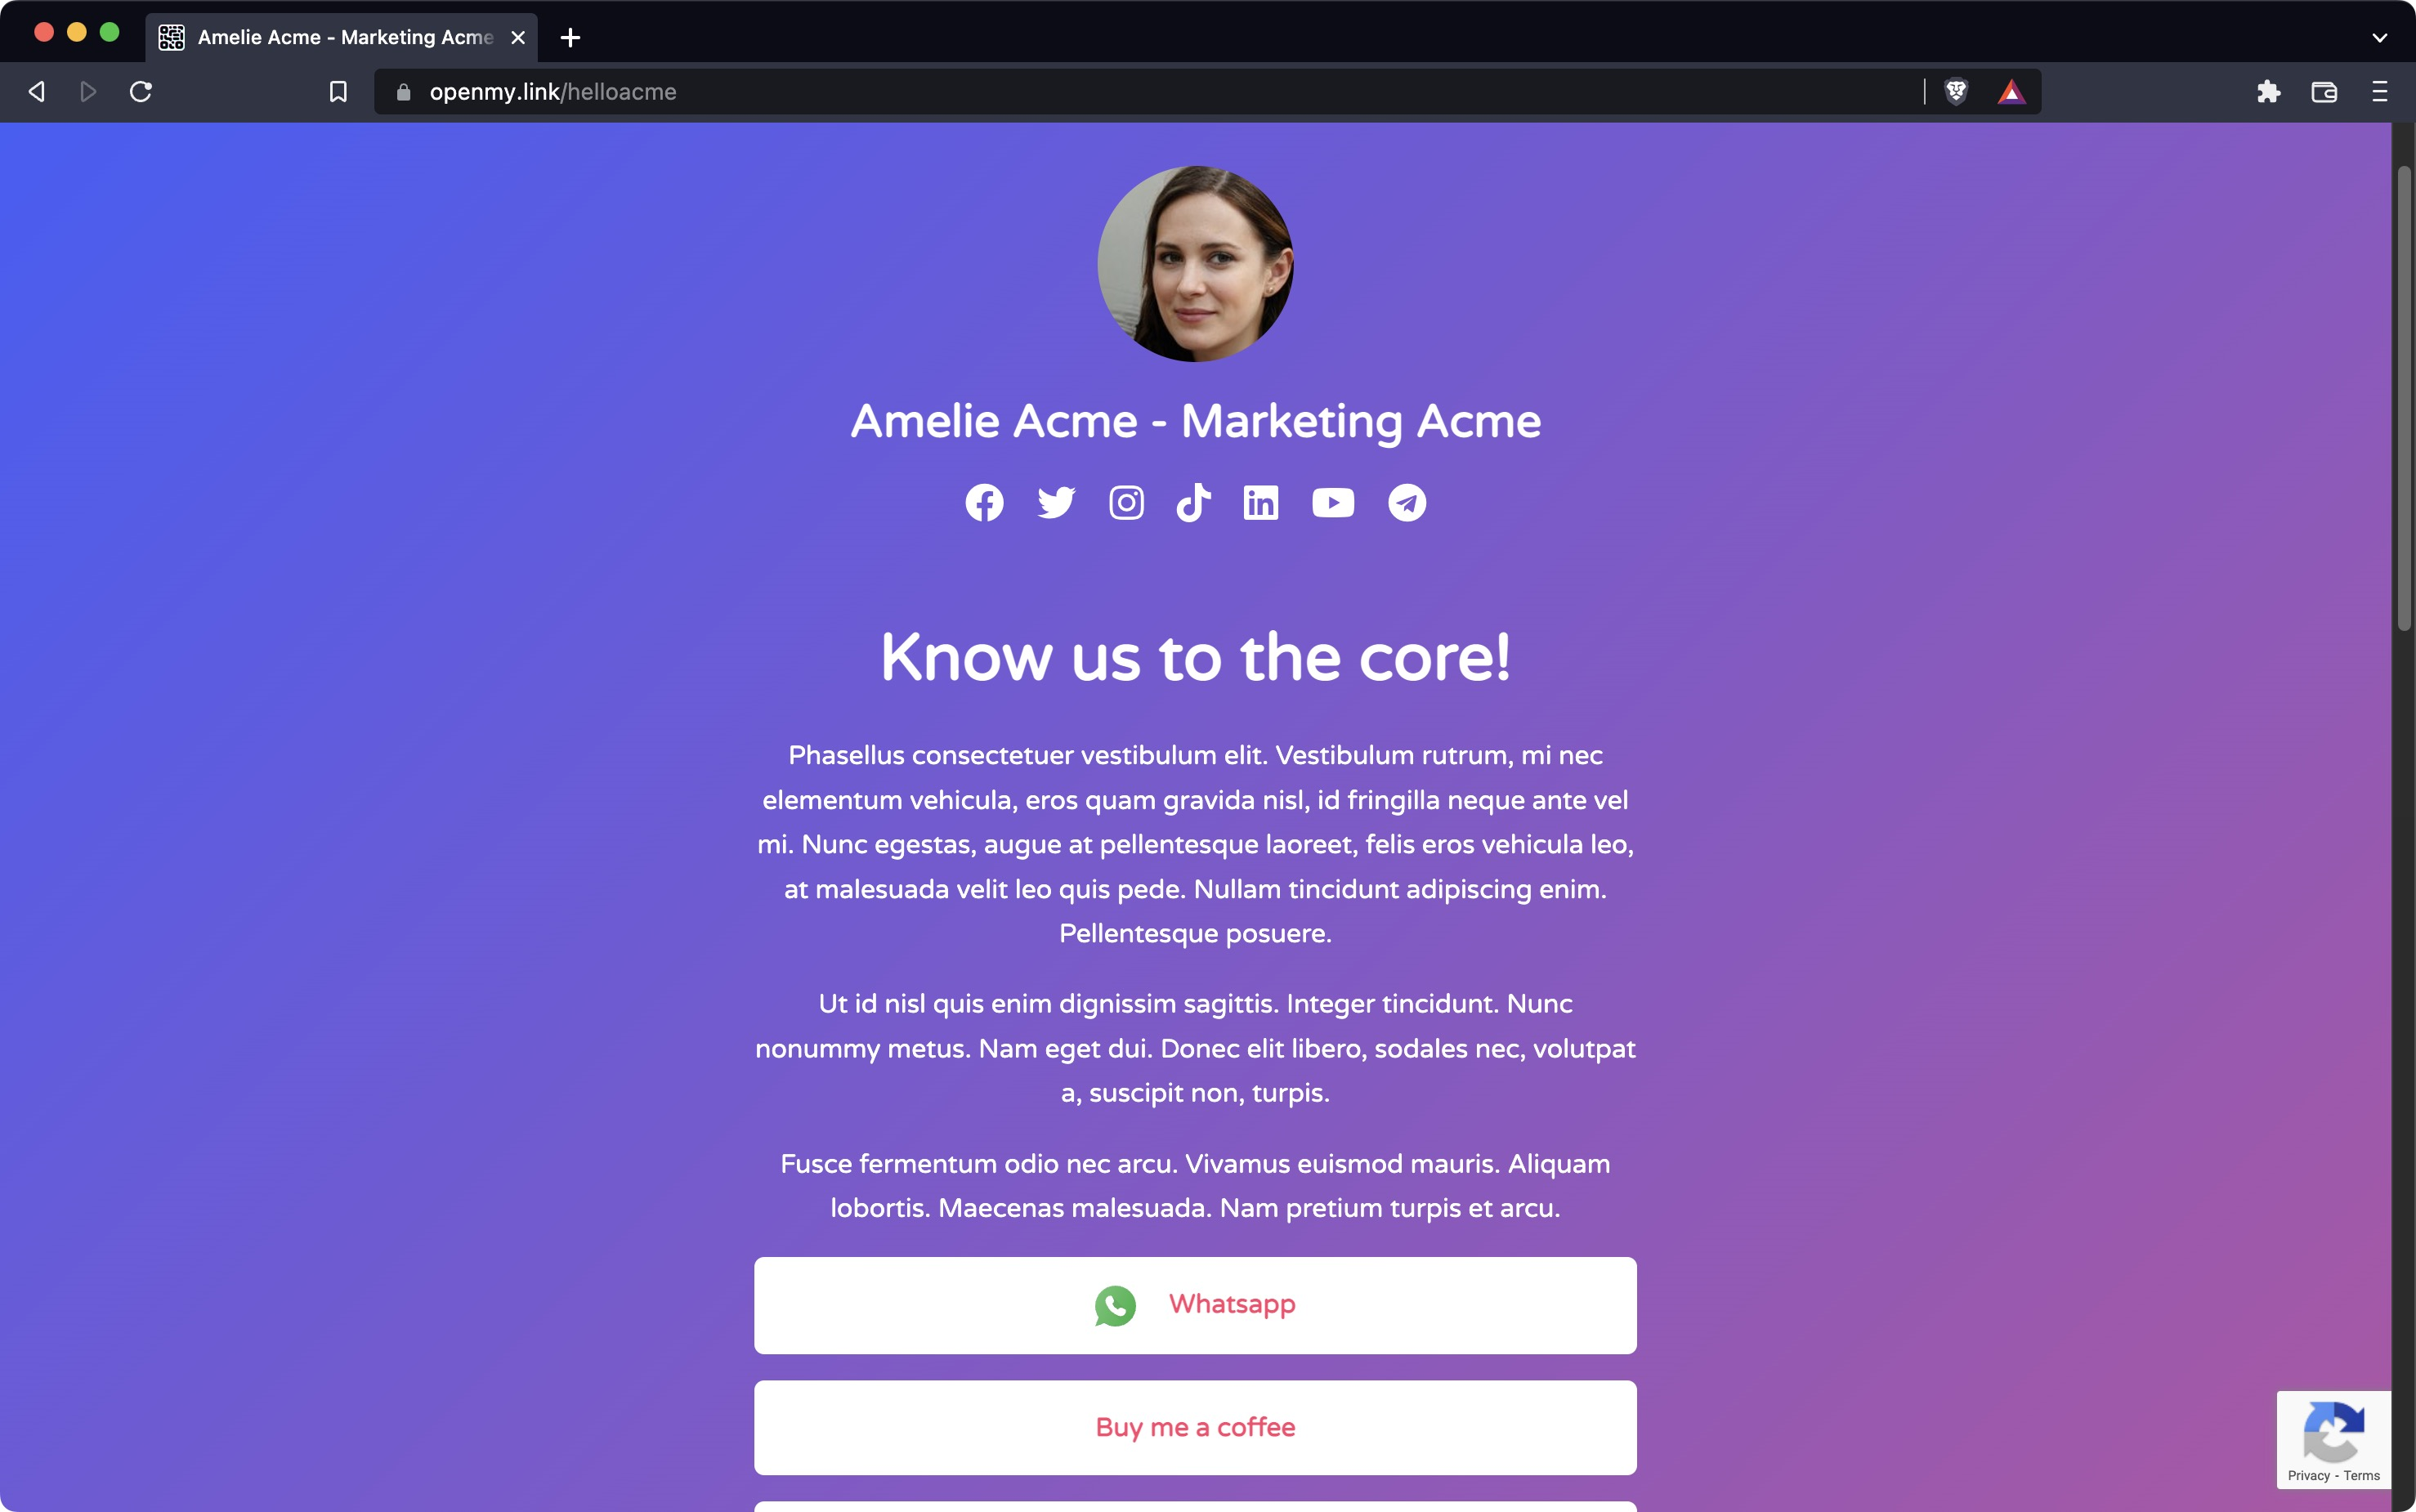
Task: Open the TikTok icon link
Action: pyautogui.click(x=1193, y=502)
